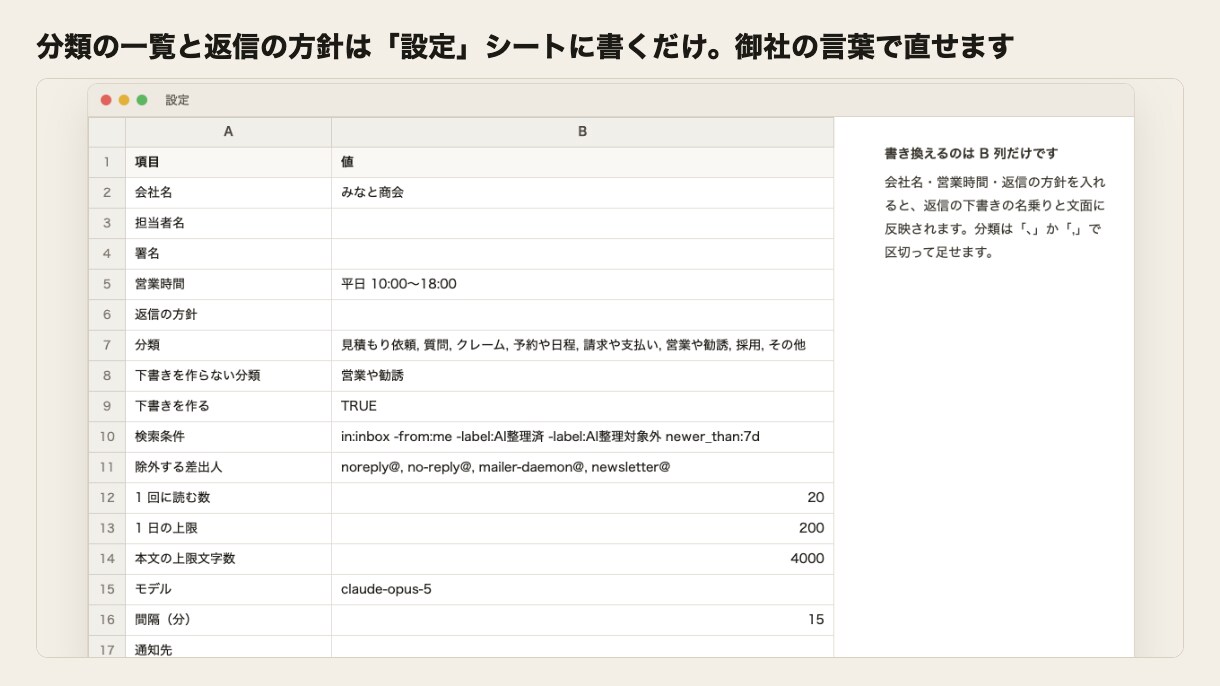1220x686 pixels.
Task: Click the '間隔（分）' cell
Action: [228, 620]
